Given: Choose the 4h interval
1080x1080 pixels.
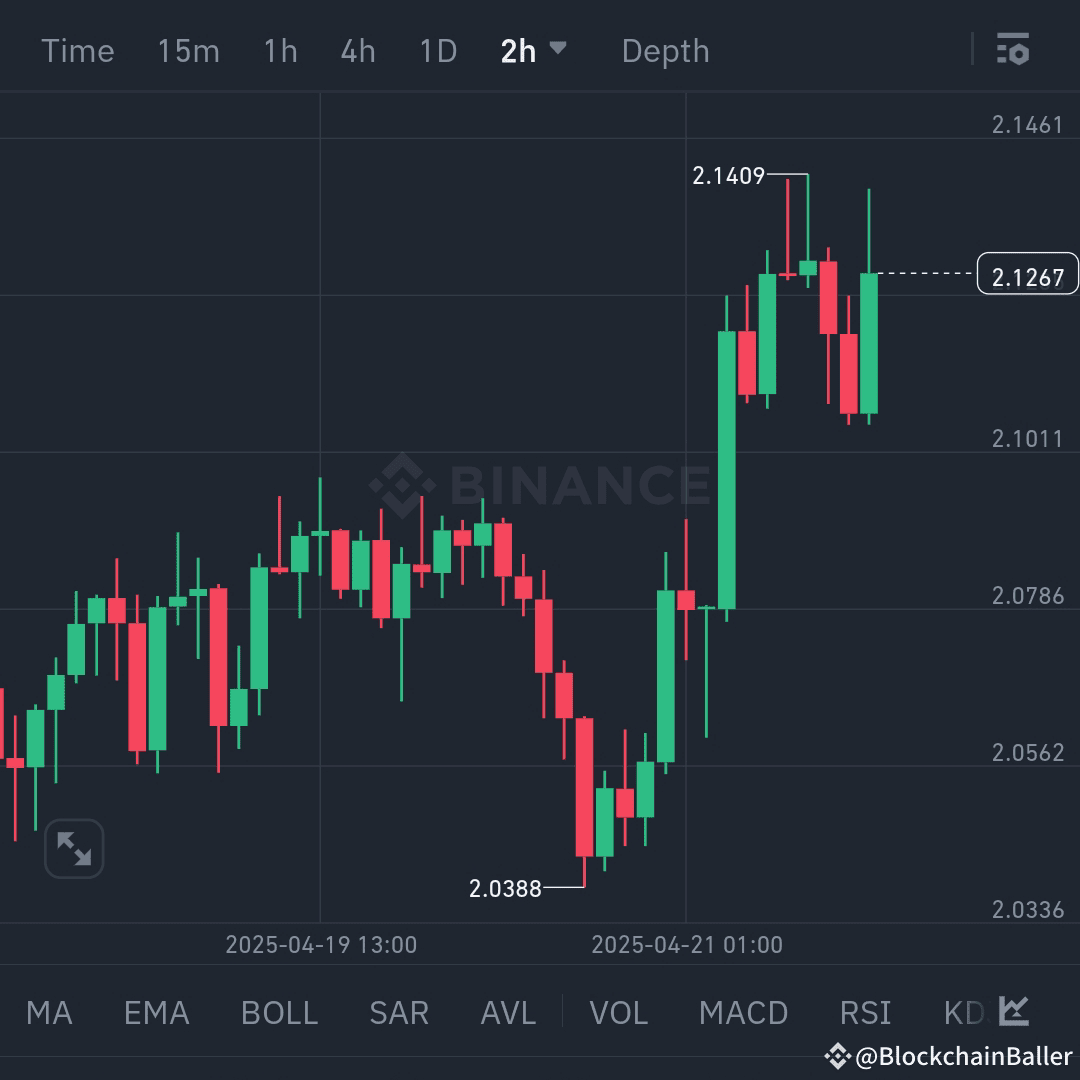Looking at the screenshot, I should pyautogui.click(x=357, y=50).
